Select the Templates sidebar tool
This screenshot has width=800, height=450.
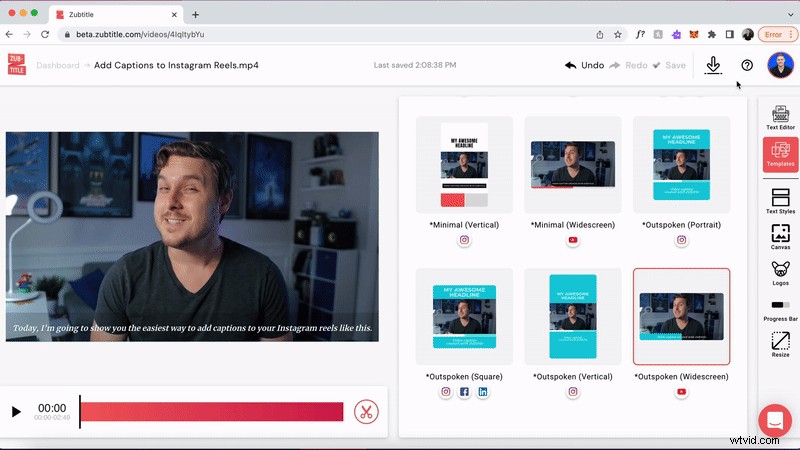coord(780,154)
